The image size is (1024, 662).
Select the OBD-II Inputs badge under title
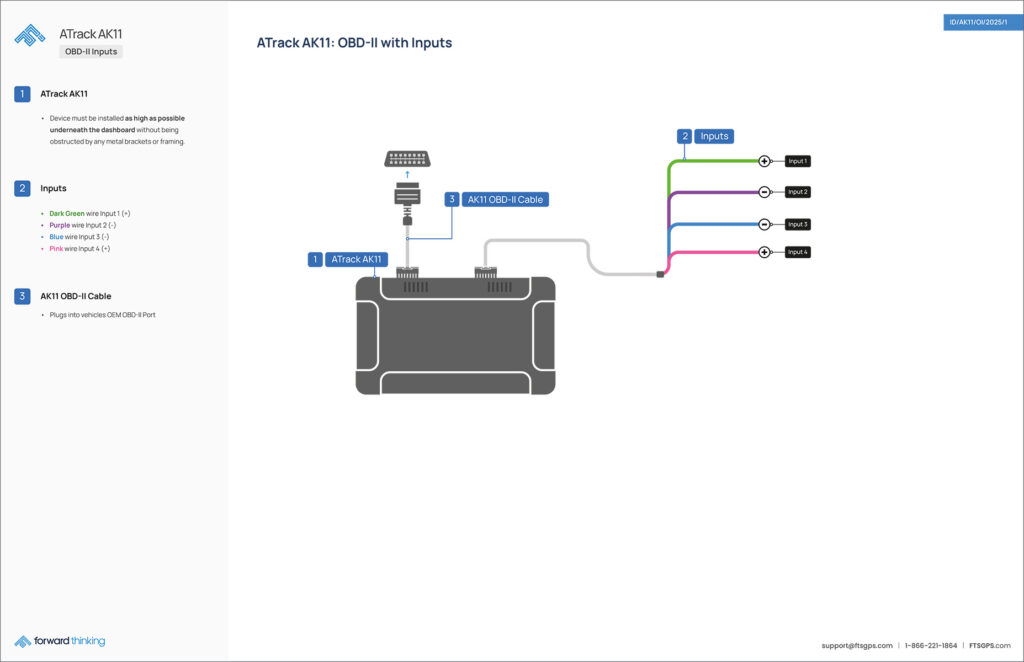[x=91, y=52]
